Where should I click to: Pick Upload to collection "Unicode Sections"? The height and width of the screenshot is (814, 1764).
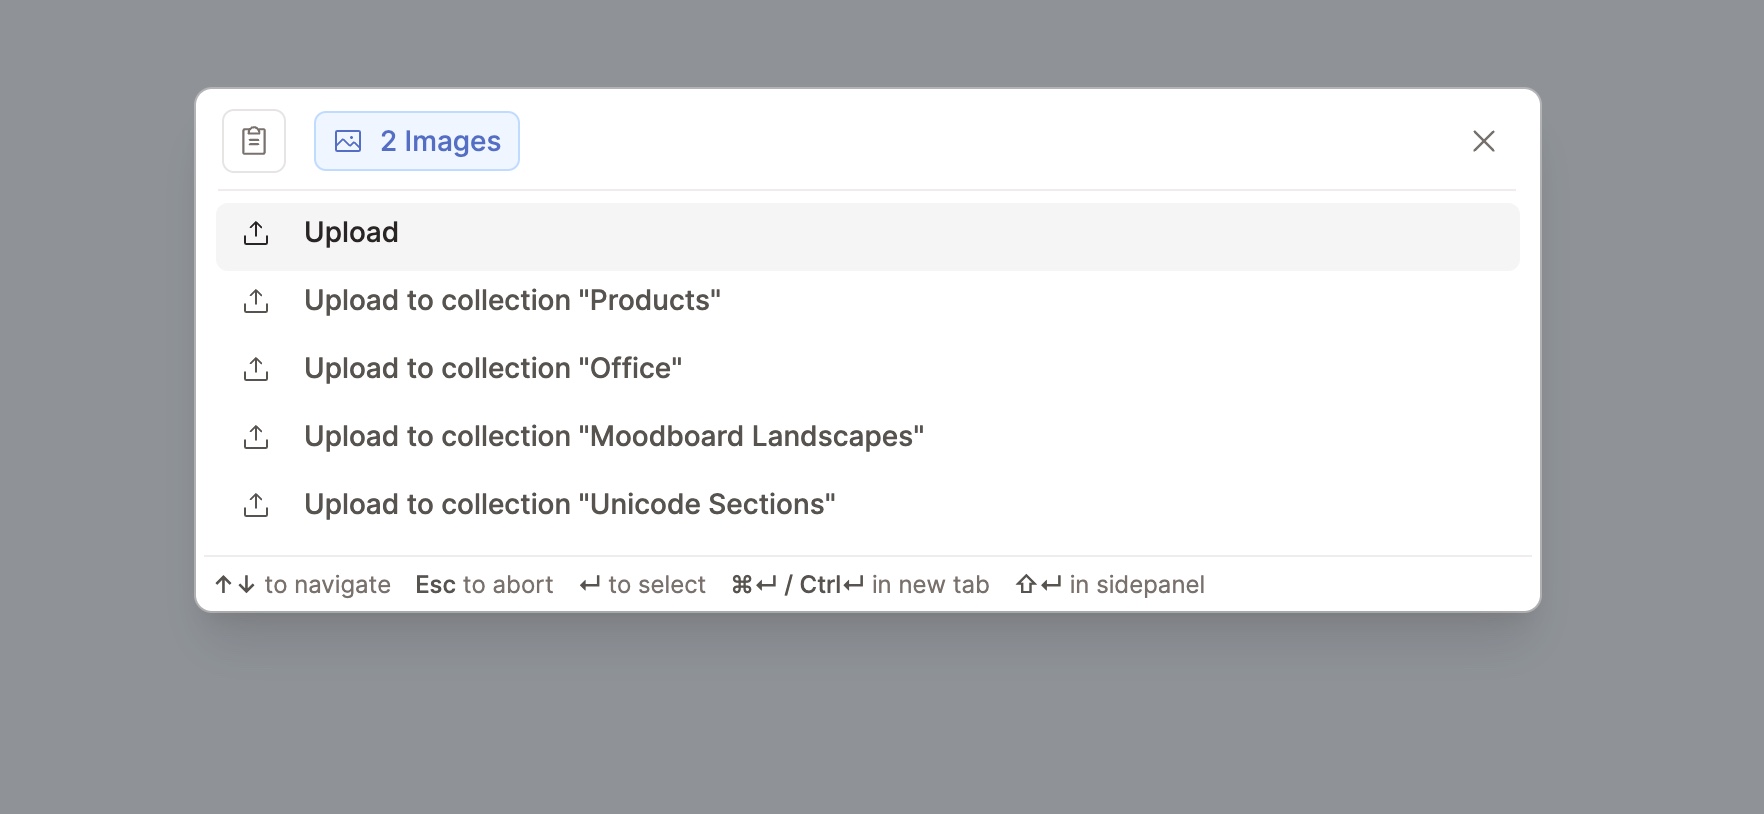click(x=570, y=505)
